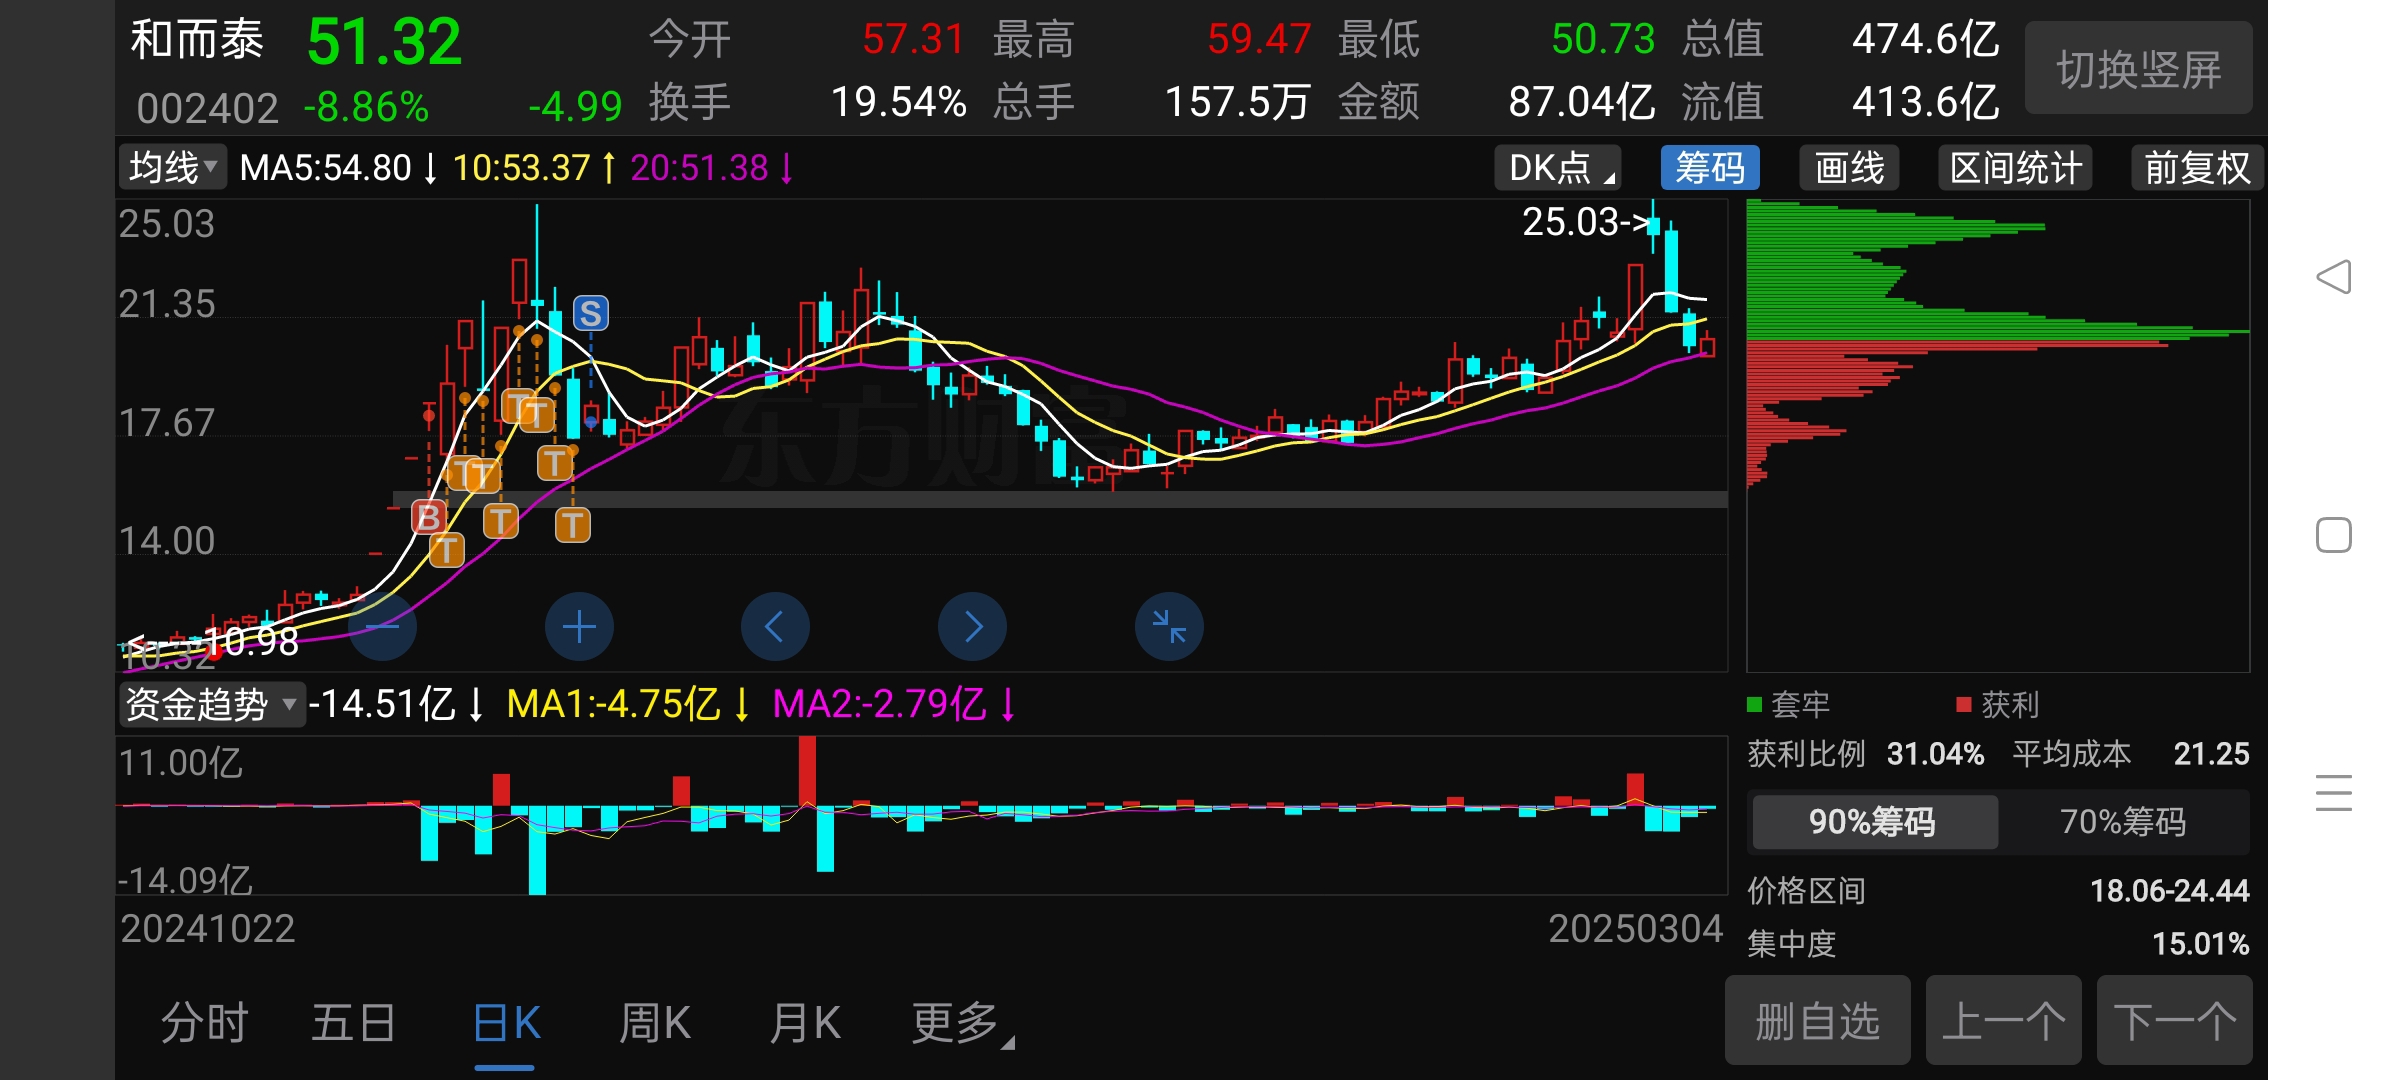Tap the collapse-arrows circle icon on chart
This screenshot has height=1080, width=2400.
[x=1168, y=627]
